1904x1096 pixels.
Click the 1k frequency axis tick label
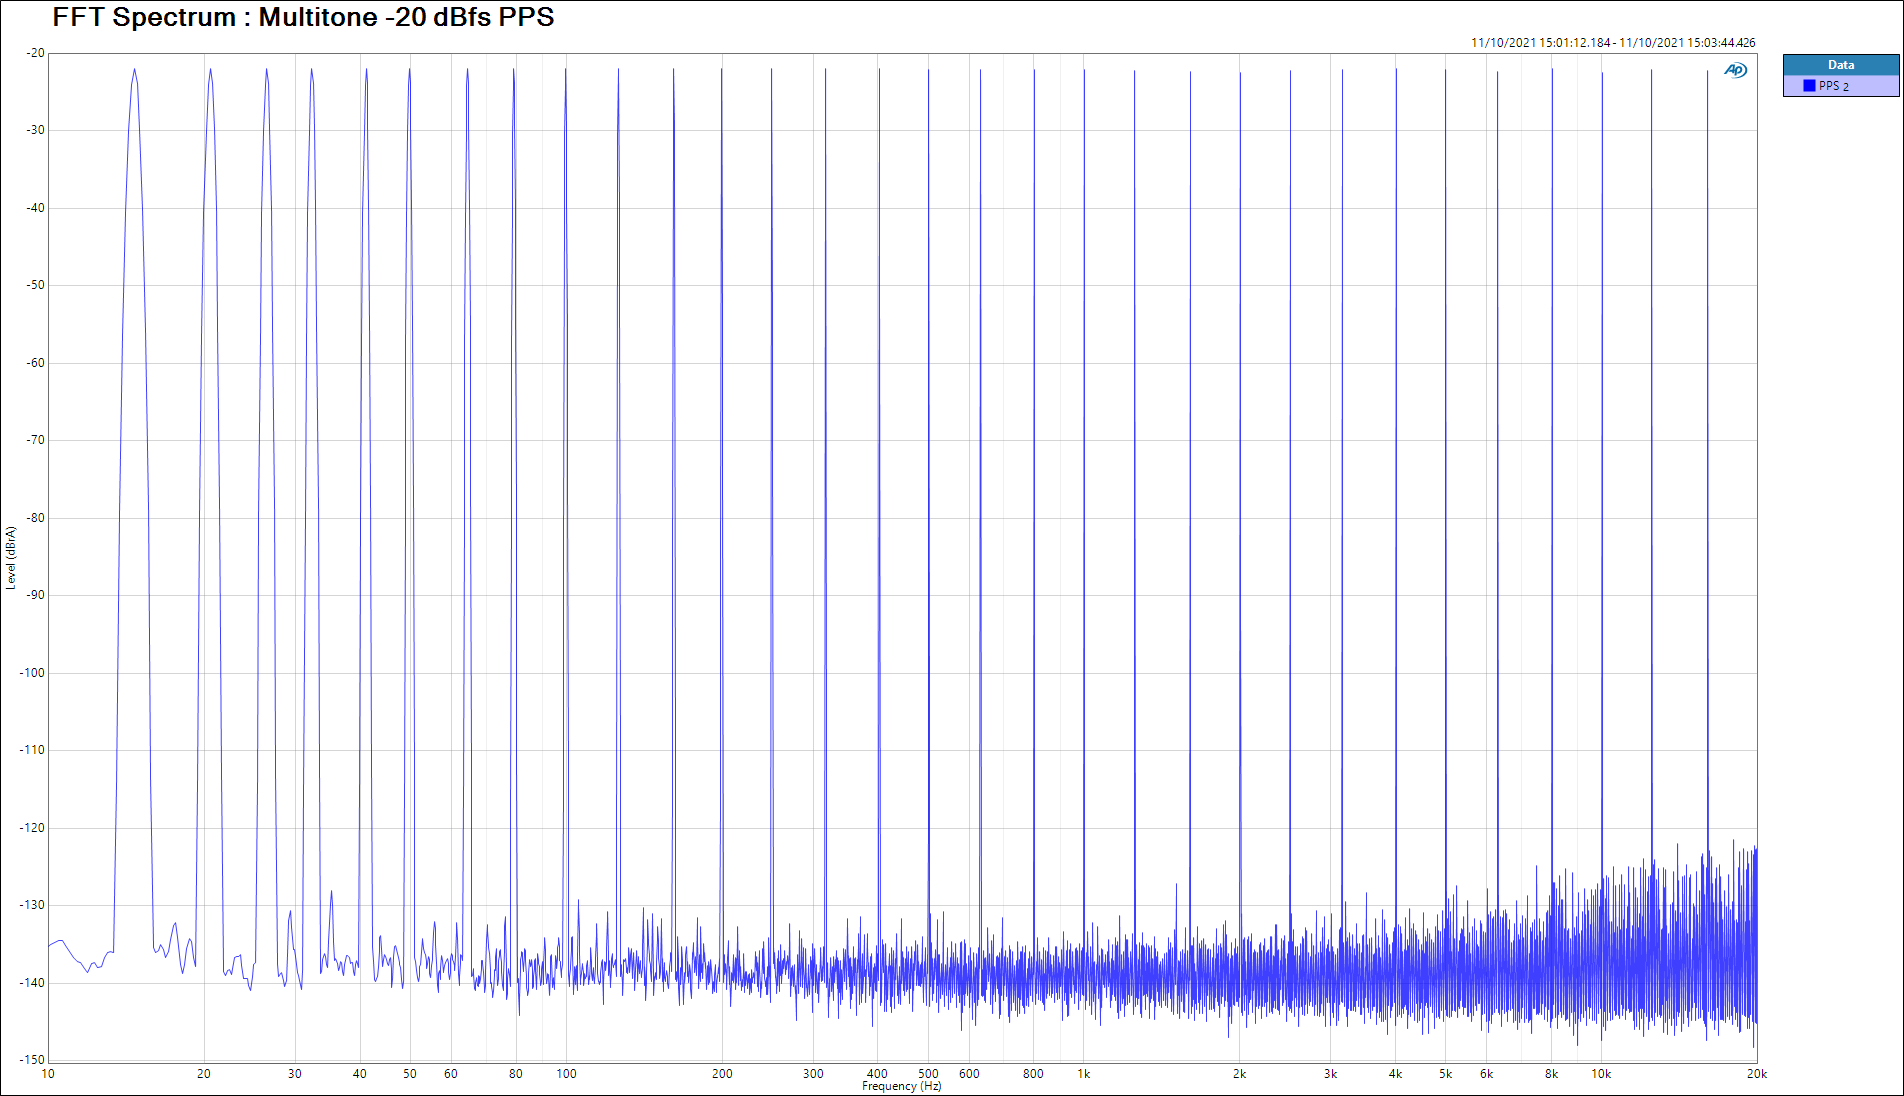[1083, 1074]
